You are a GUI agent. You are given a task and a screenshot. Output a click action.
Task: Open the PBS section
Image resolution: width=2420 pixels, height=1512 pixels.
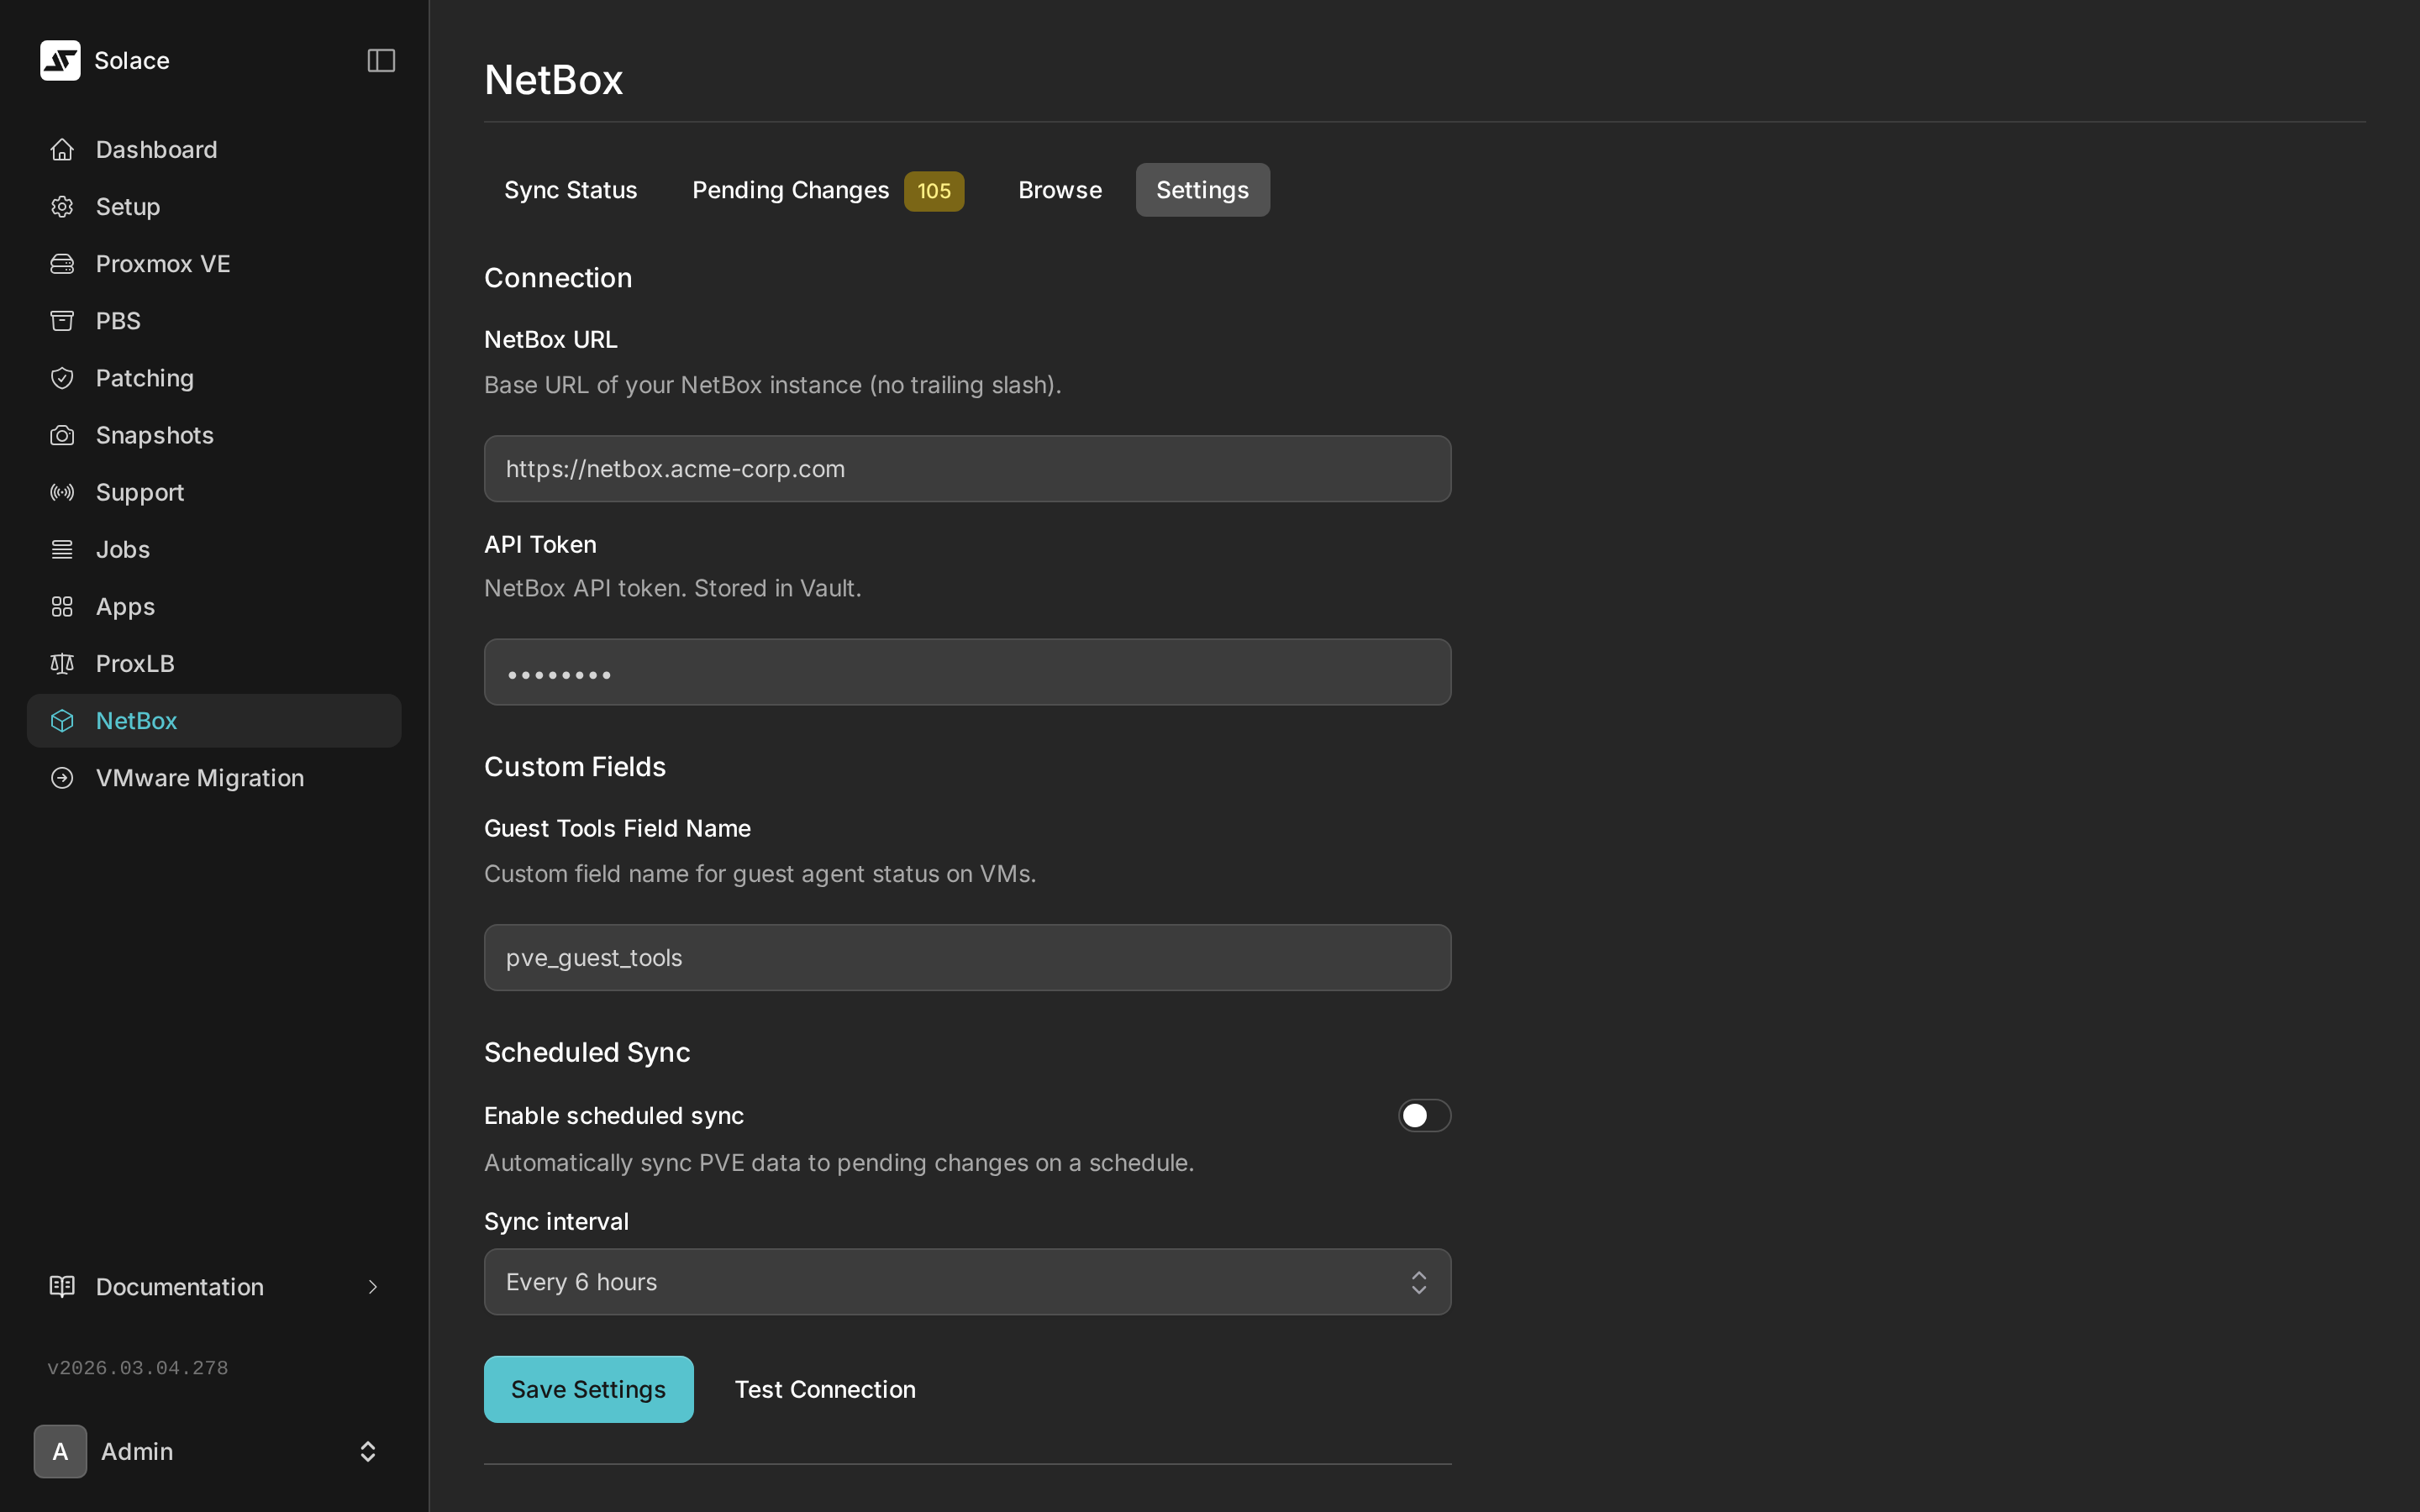pos(118,320)
